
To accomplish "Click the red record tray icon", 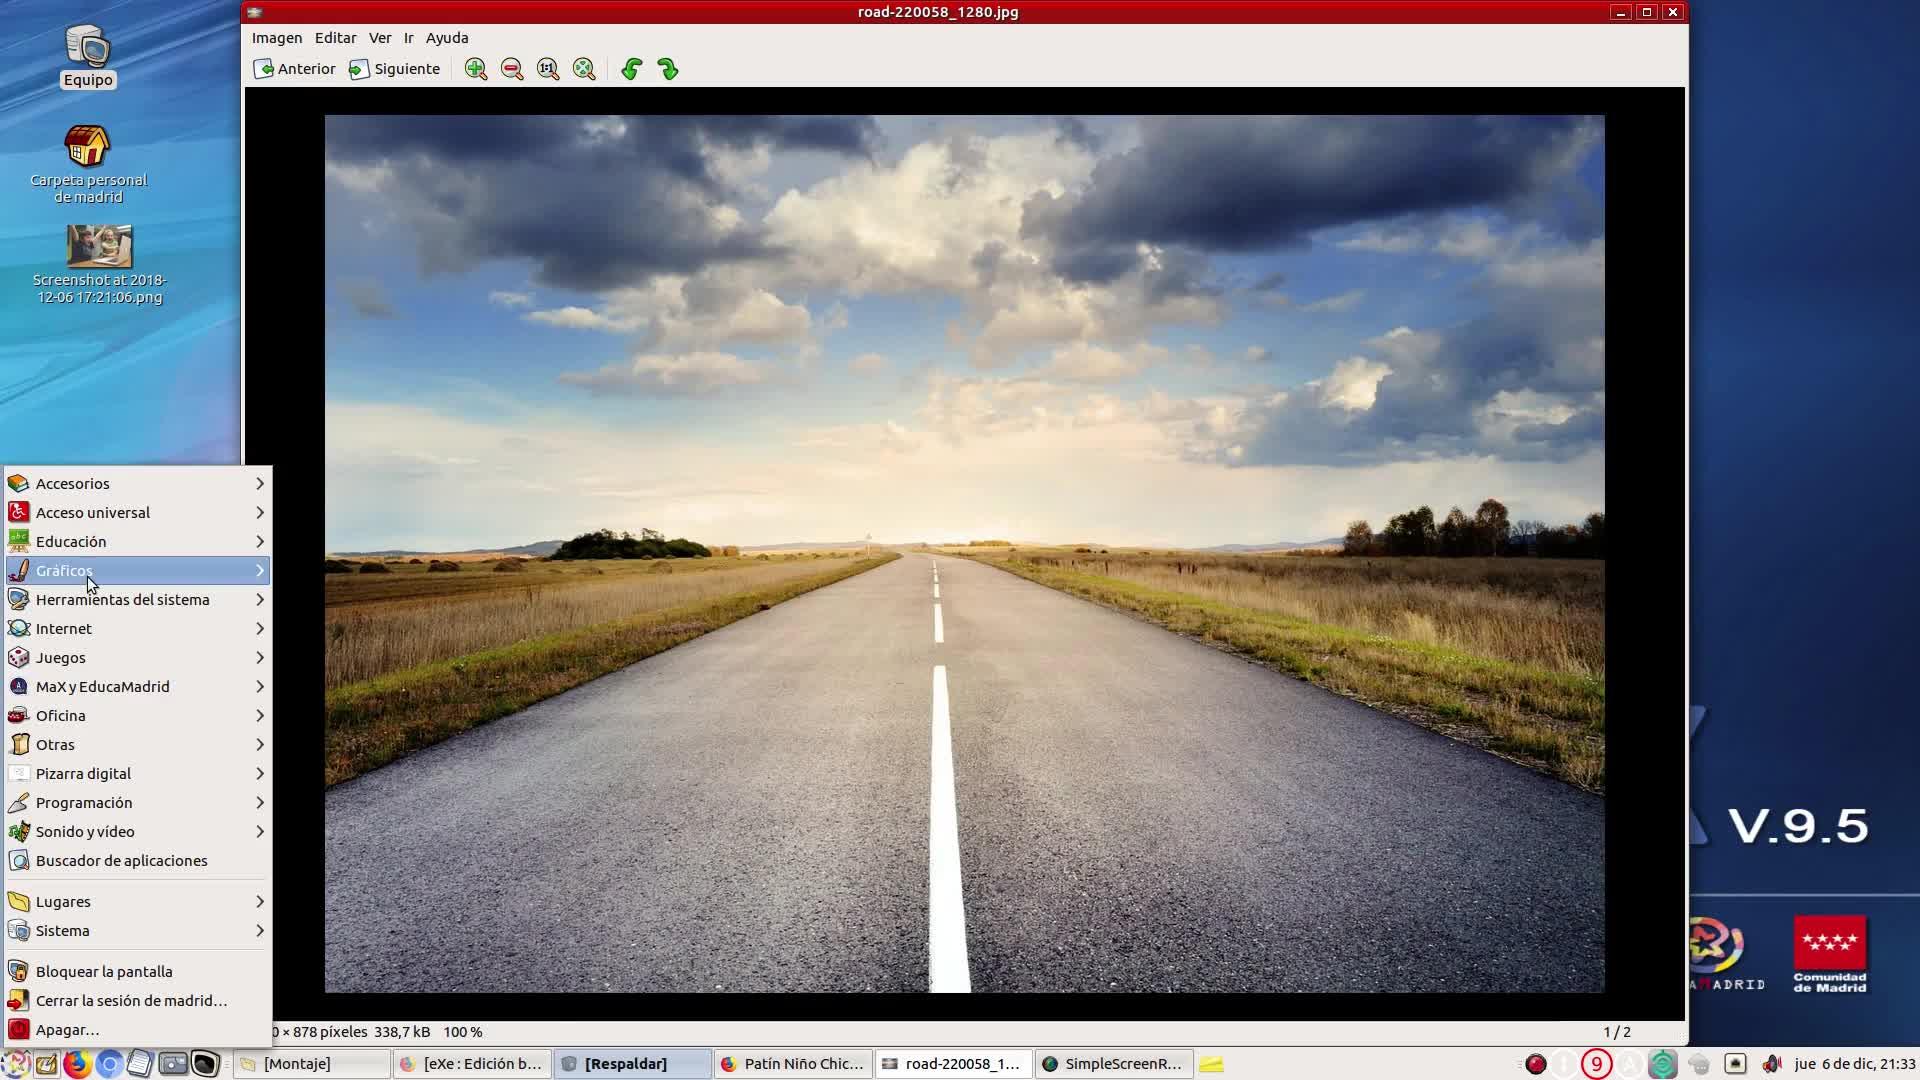I will tap(1536, 1064).
